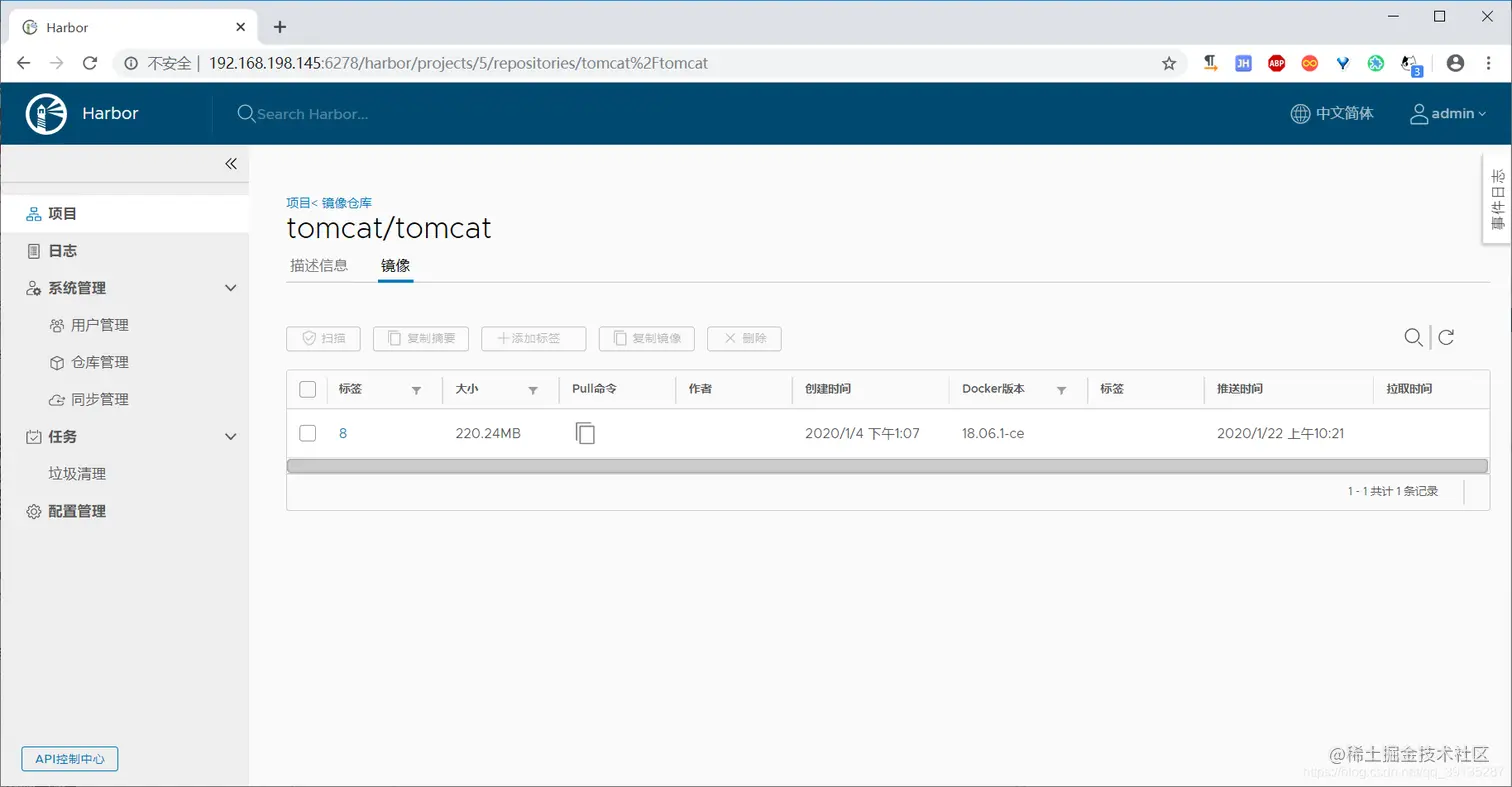
Task: Click the green circular extension icon
Action: tap(1376, 63)
